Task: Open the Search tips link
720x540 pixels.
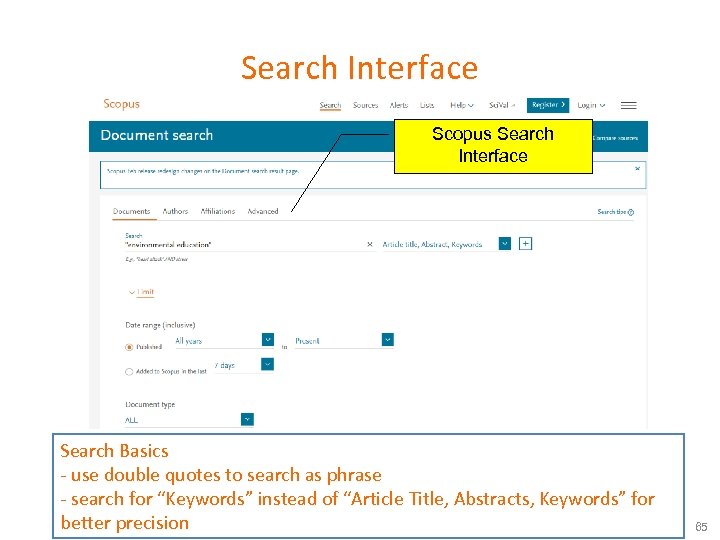Action: (x=615, y=212)
